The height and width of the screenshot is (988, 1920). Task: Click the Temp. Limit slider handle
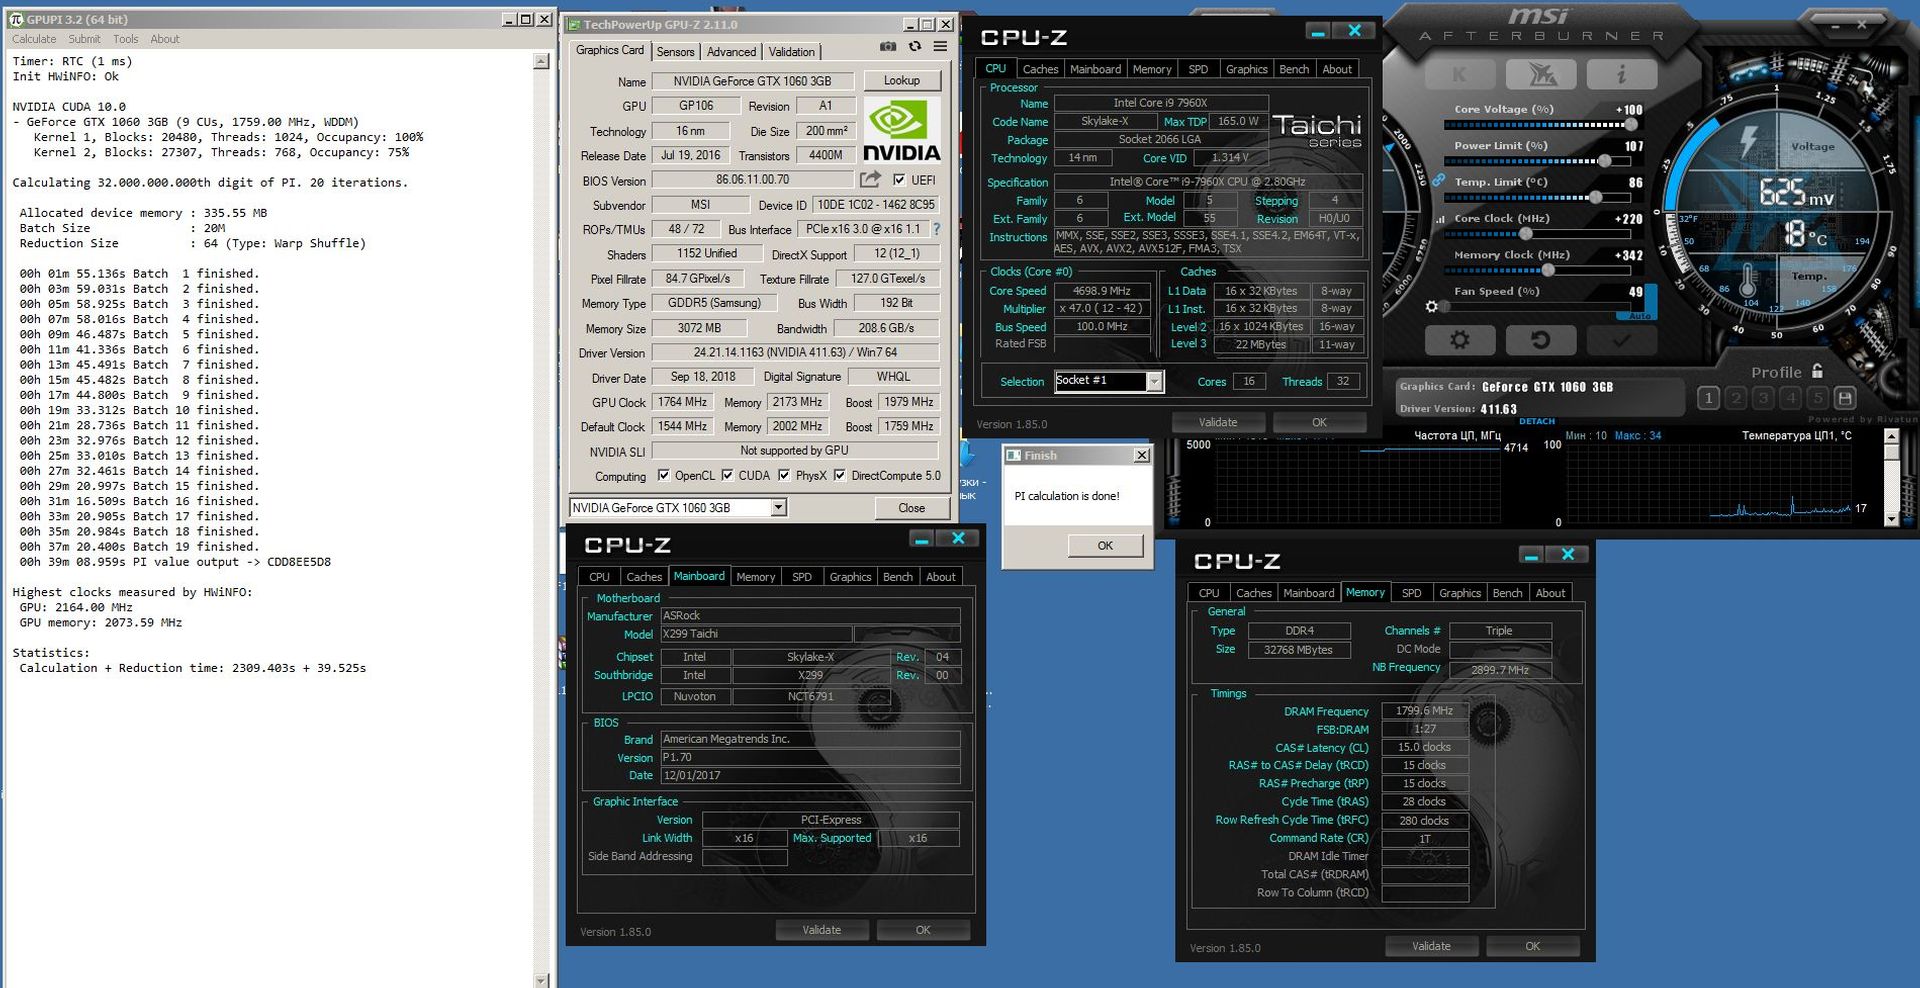pyautogui.click(x=1596, y=198)
